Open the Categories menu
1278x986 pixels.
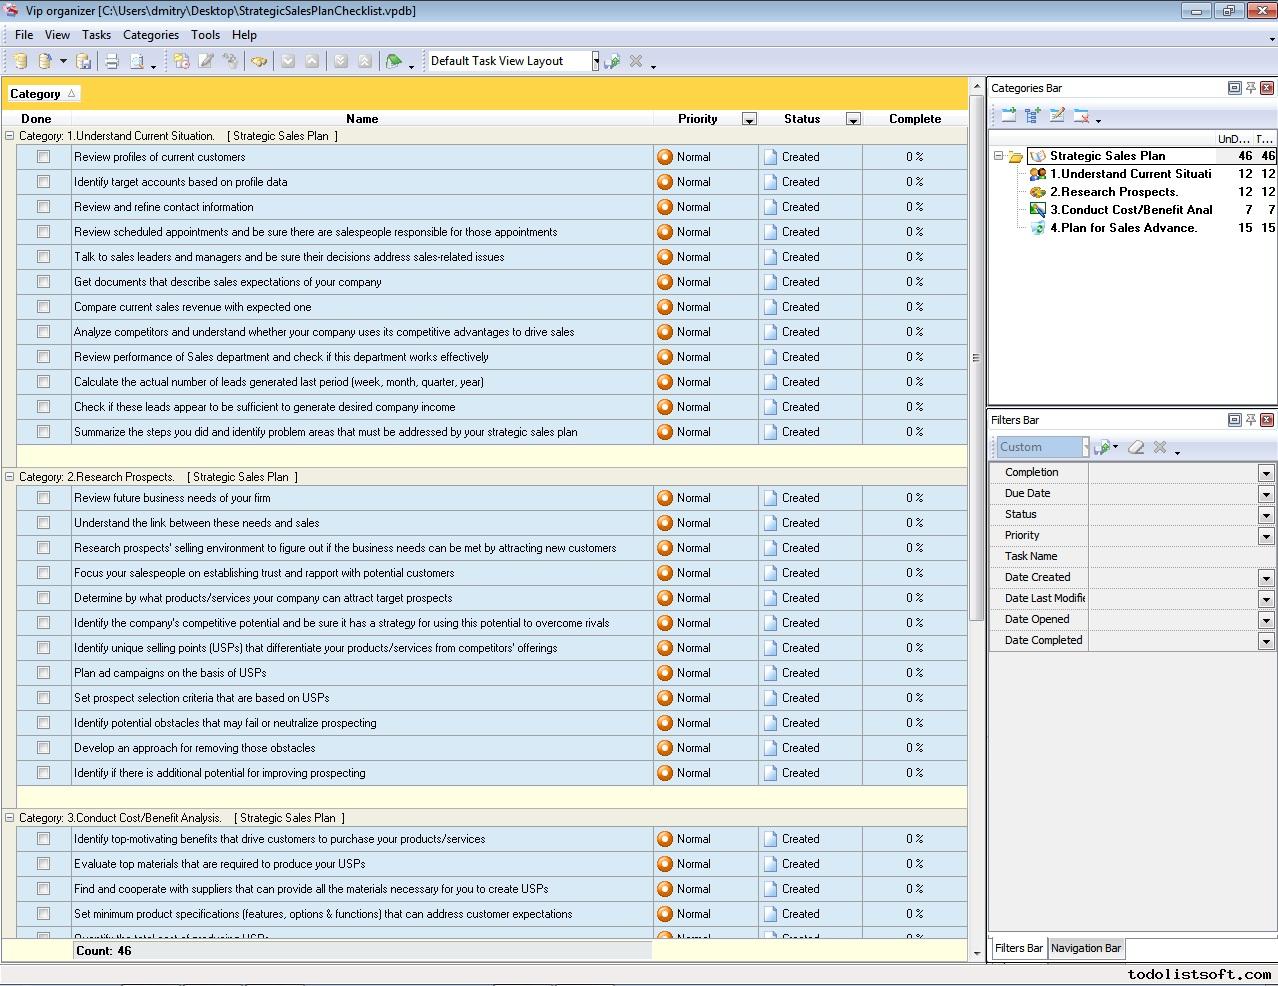point(150,35)
